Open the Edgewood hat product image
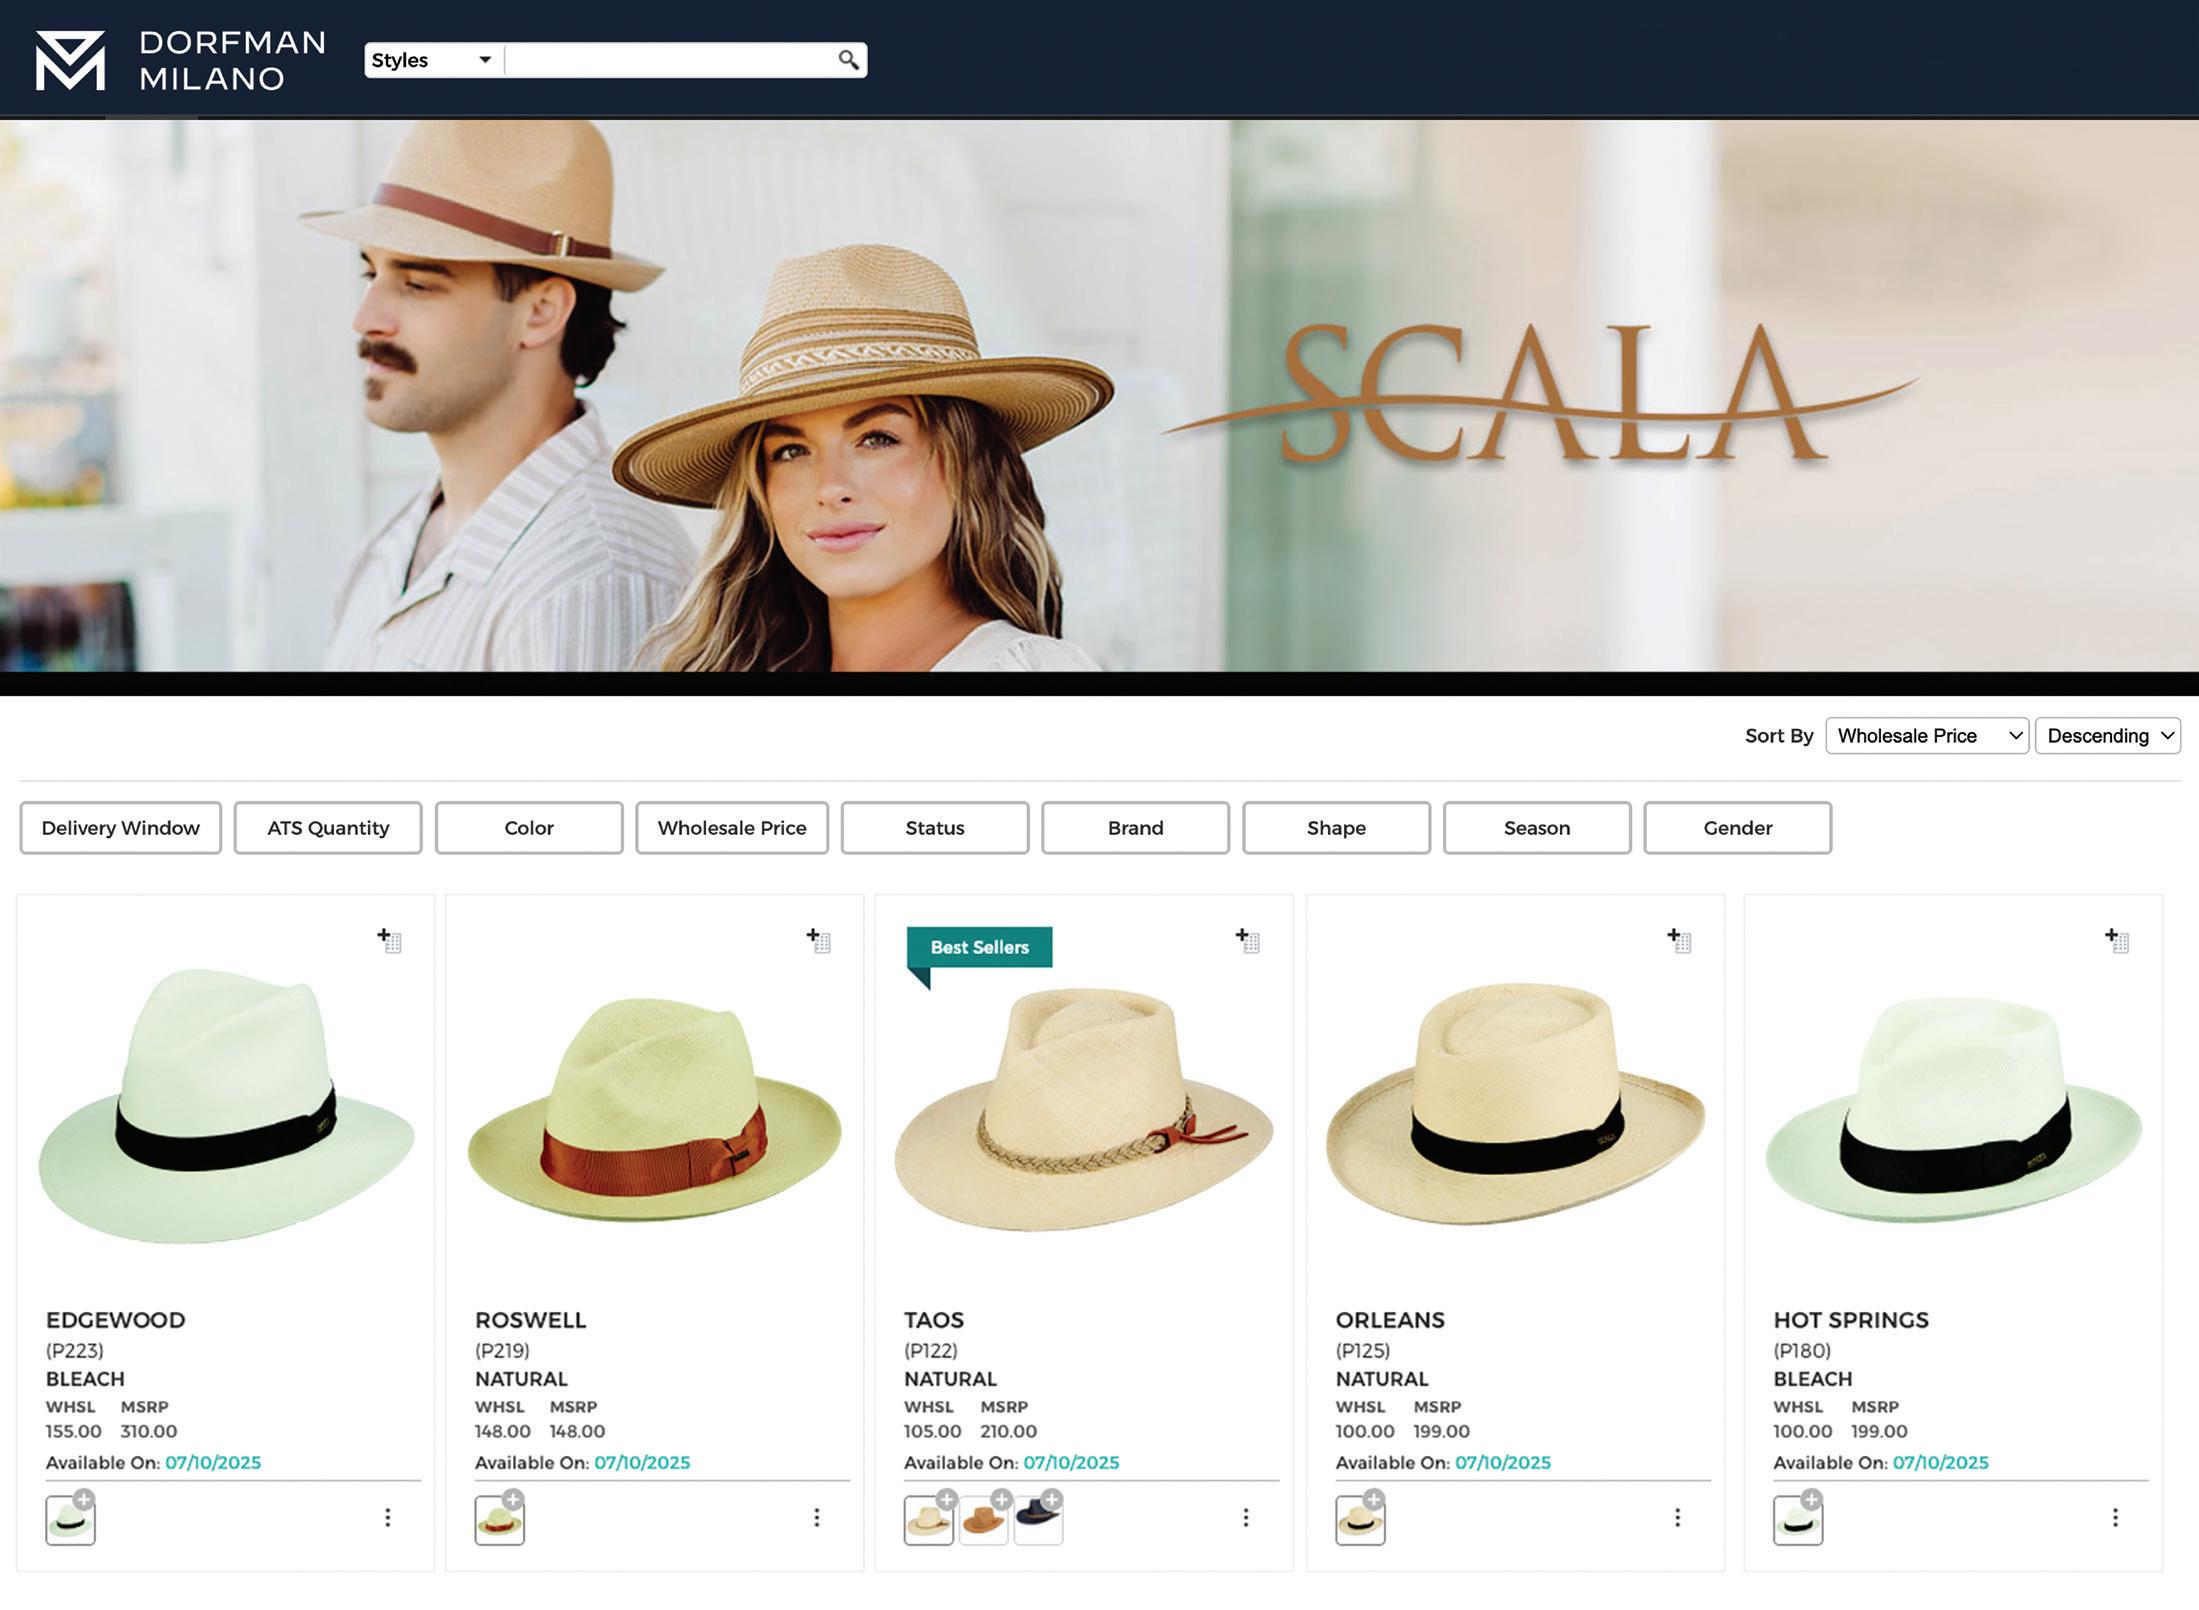This screenshot has width=2199, height=1610. (x=226, y=1105)
